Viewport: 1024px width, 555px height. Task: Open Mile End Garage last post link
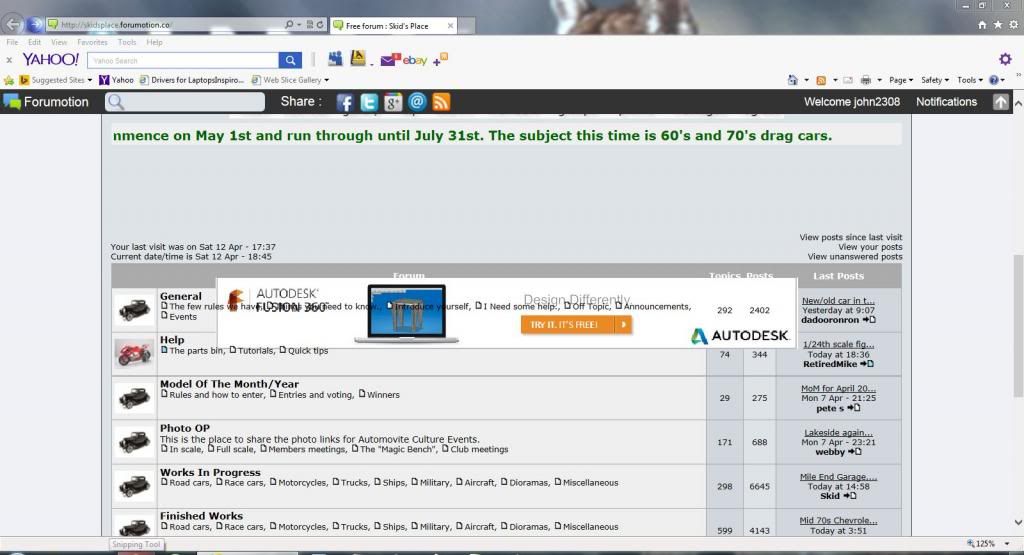pyautogui.click(x=838, y=477)
